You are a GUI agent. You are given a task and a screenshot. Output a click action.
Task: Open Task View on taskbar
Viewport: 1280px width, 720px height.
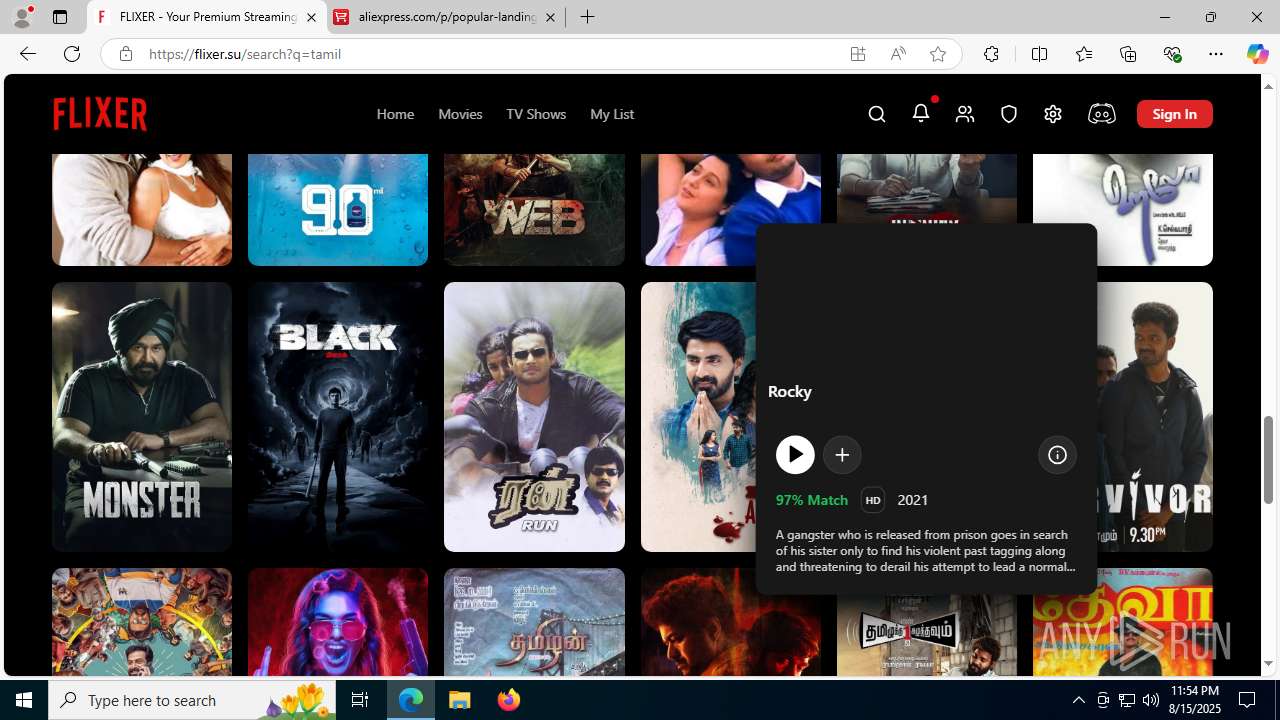coord(360,700)
